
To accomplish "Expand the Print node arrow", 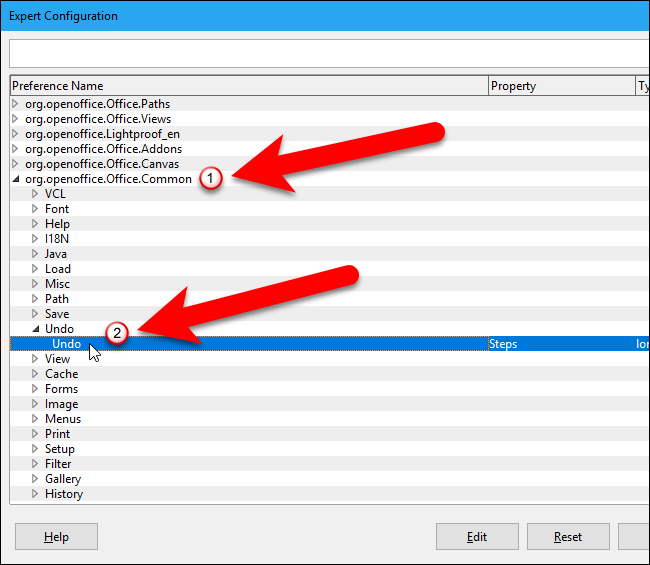I will click(35, 434).
